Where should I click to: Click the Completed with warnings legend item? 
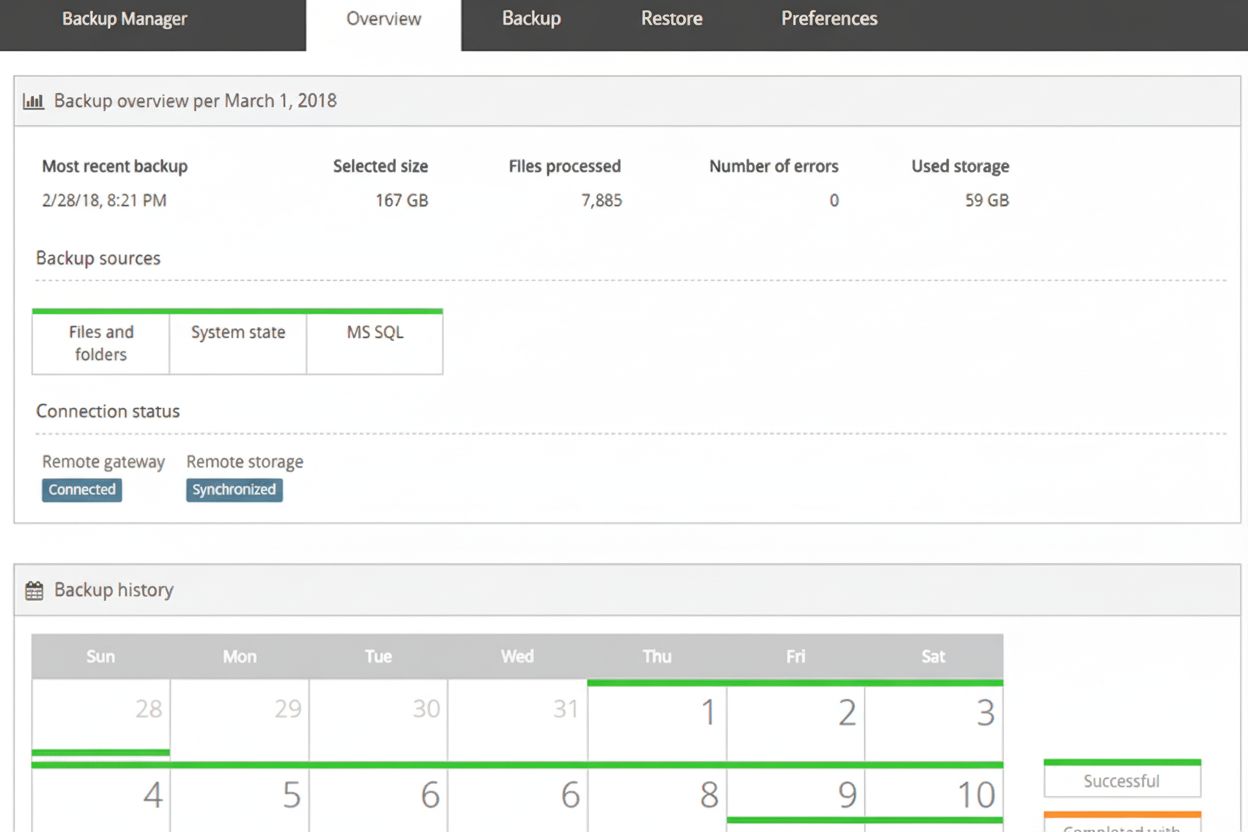coord(1122,826)
